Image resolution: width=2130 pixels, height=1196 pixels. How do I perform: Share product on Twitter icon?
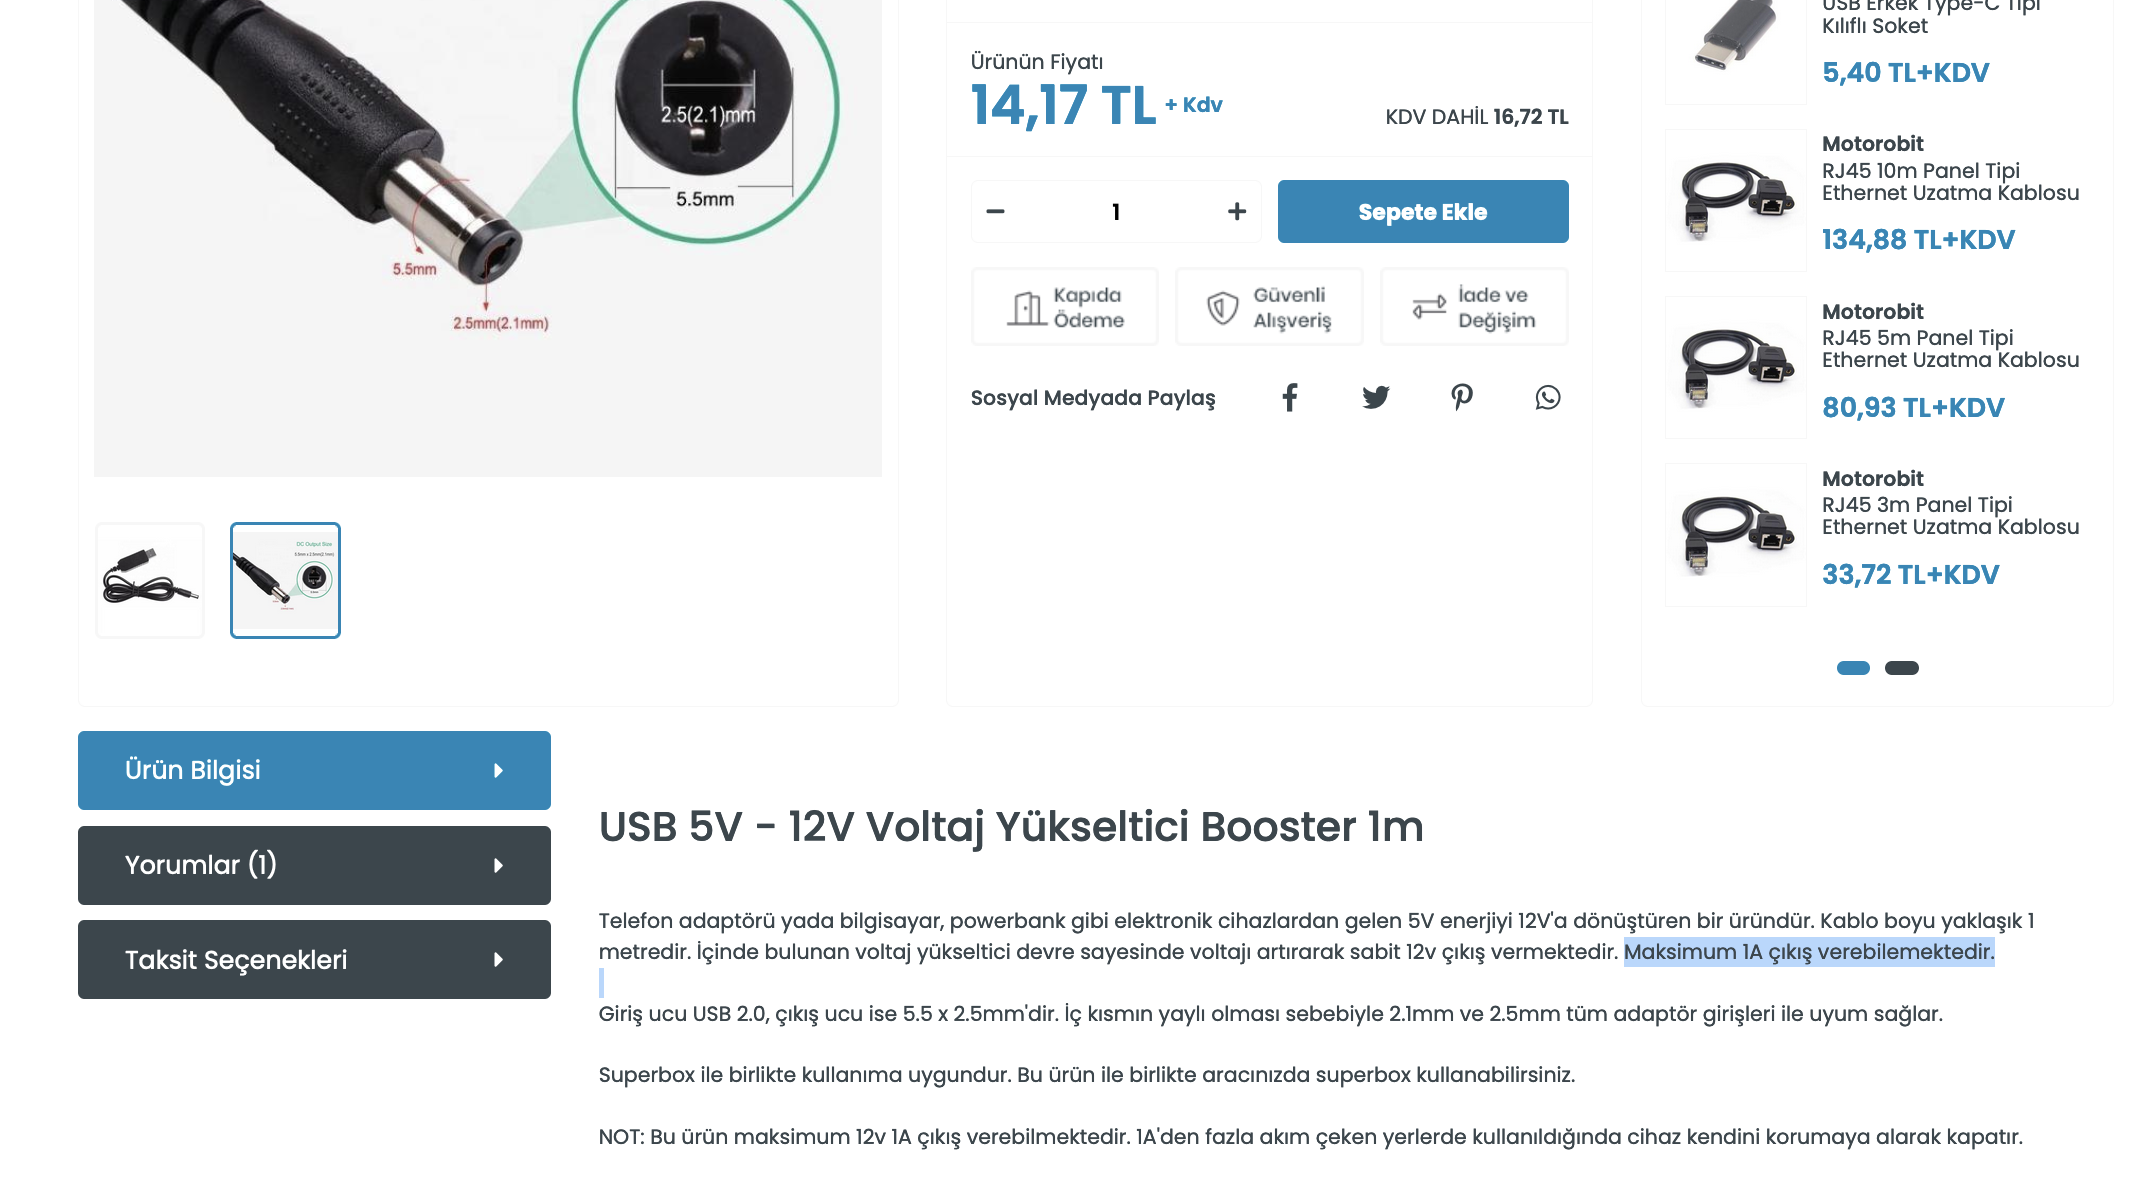(1376, 397)
